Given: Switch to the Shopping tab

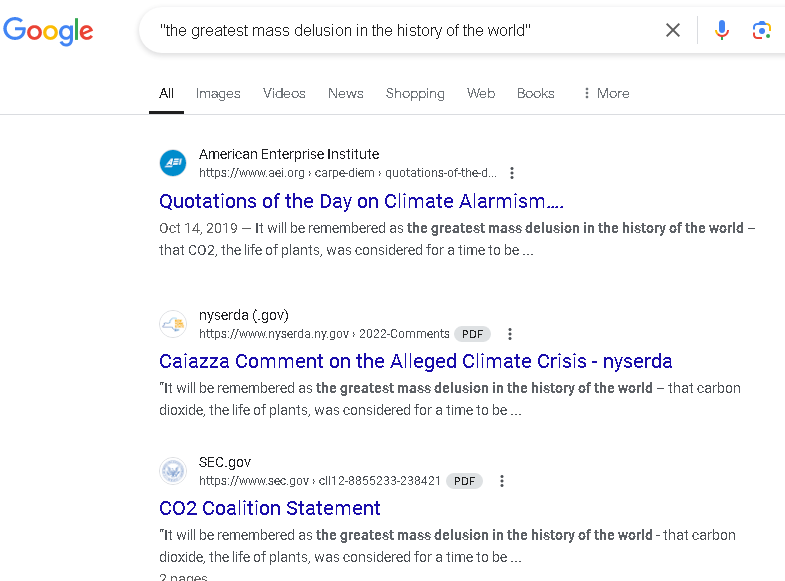Looking at the screenshot, I should click(415, 94).
